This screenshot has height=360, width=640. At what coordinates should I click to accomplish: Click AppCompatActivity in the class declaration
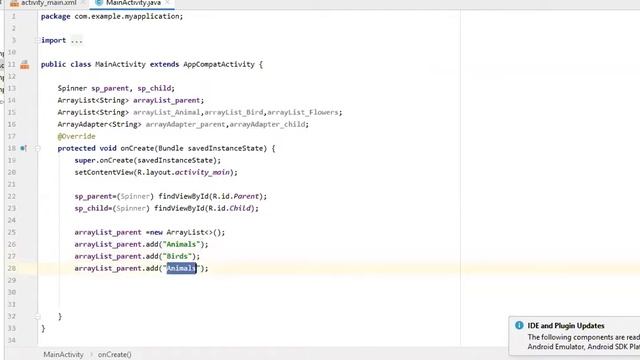(219, 64)
